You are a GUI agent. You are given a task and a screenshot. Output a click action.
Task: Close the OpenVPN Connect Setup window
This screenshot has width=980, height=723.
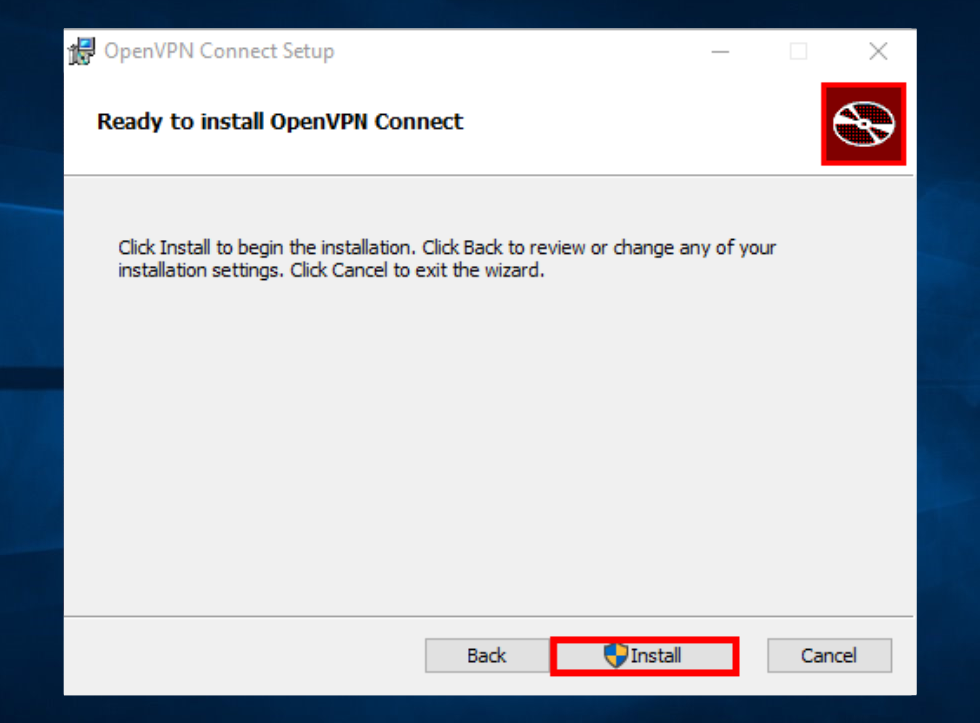point(878,51)
